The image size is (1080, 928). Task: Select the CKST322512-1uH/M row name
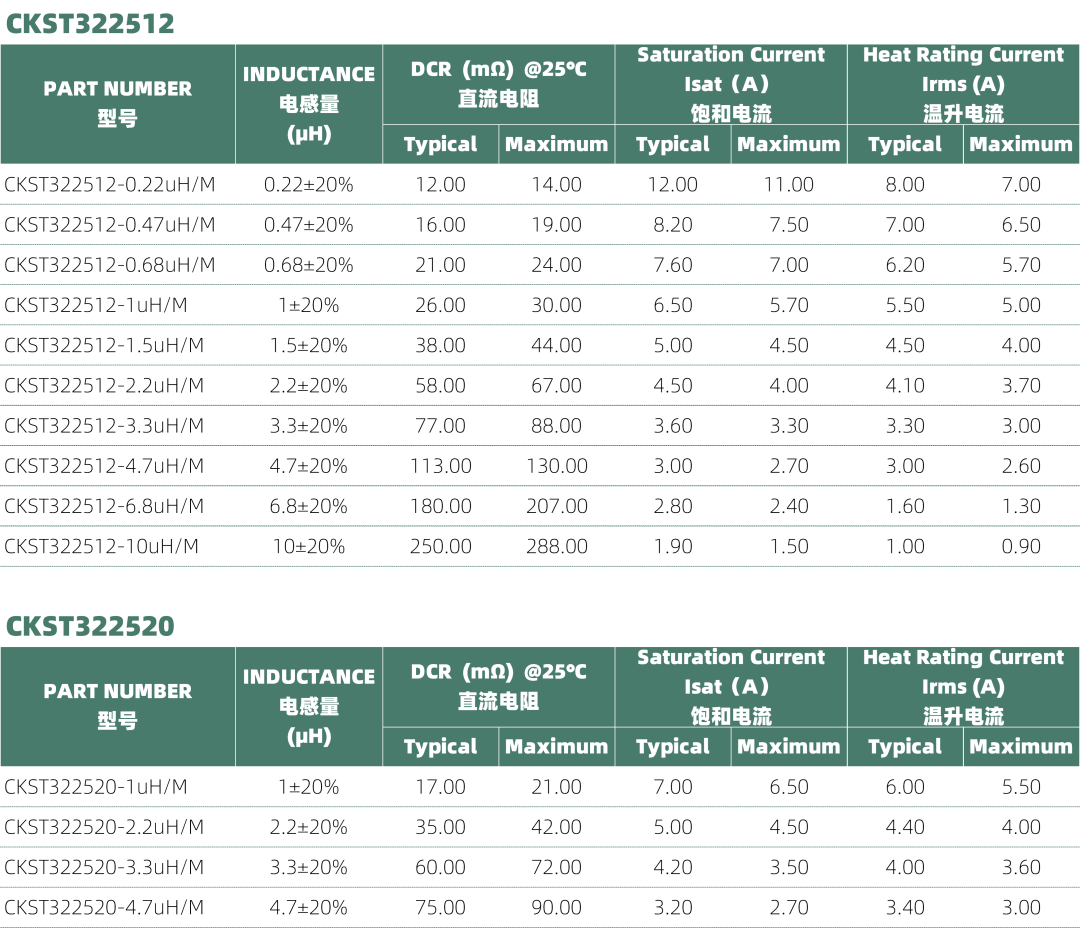[x=96, y=305]
